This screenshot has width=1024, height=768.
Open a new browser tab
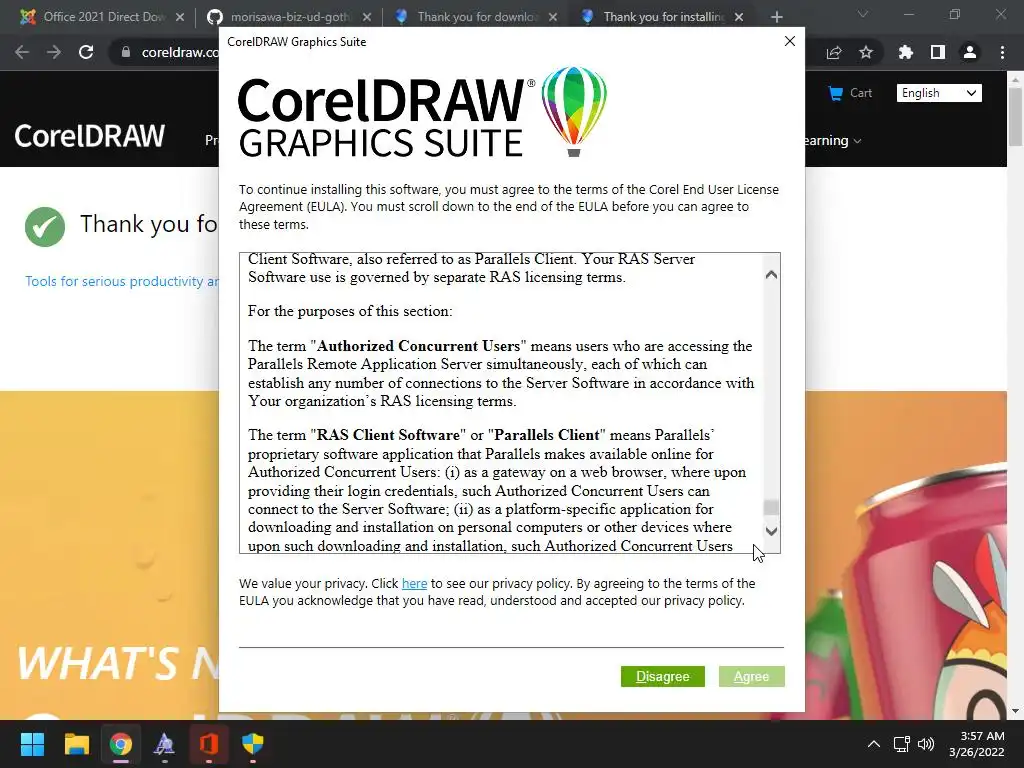(x=776, y=17)
